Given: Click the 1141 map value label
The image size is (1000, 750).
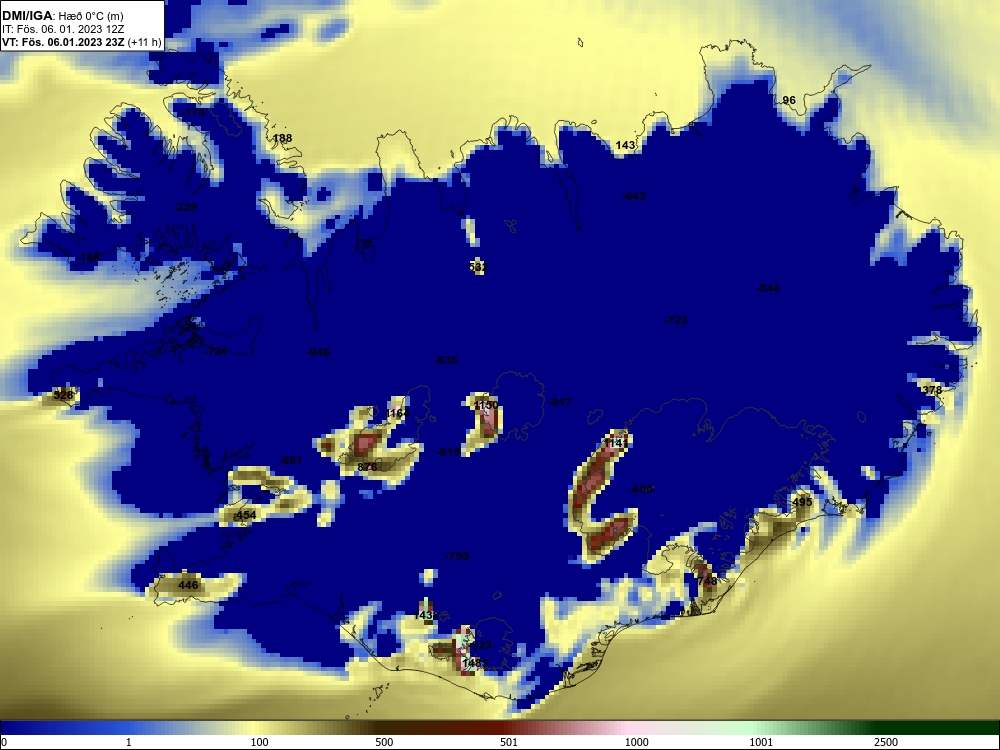Looking at the screenshot, I should [615, 443].
